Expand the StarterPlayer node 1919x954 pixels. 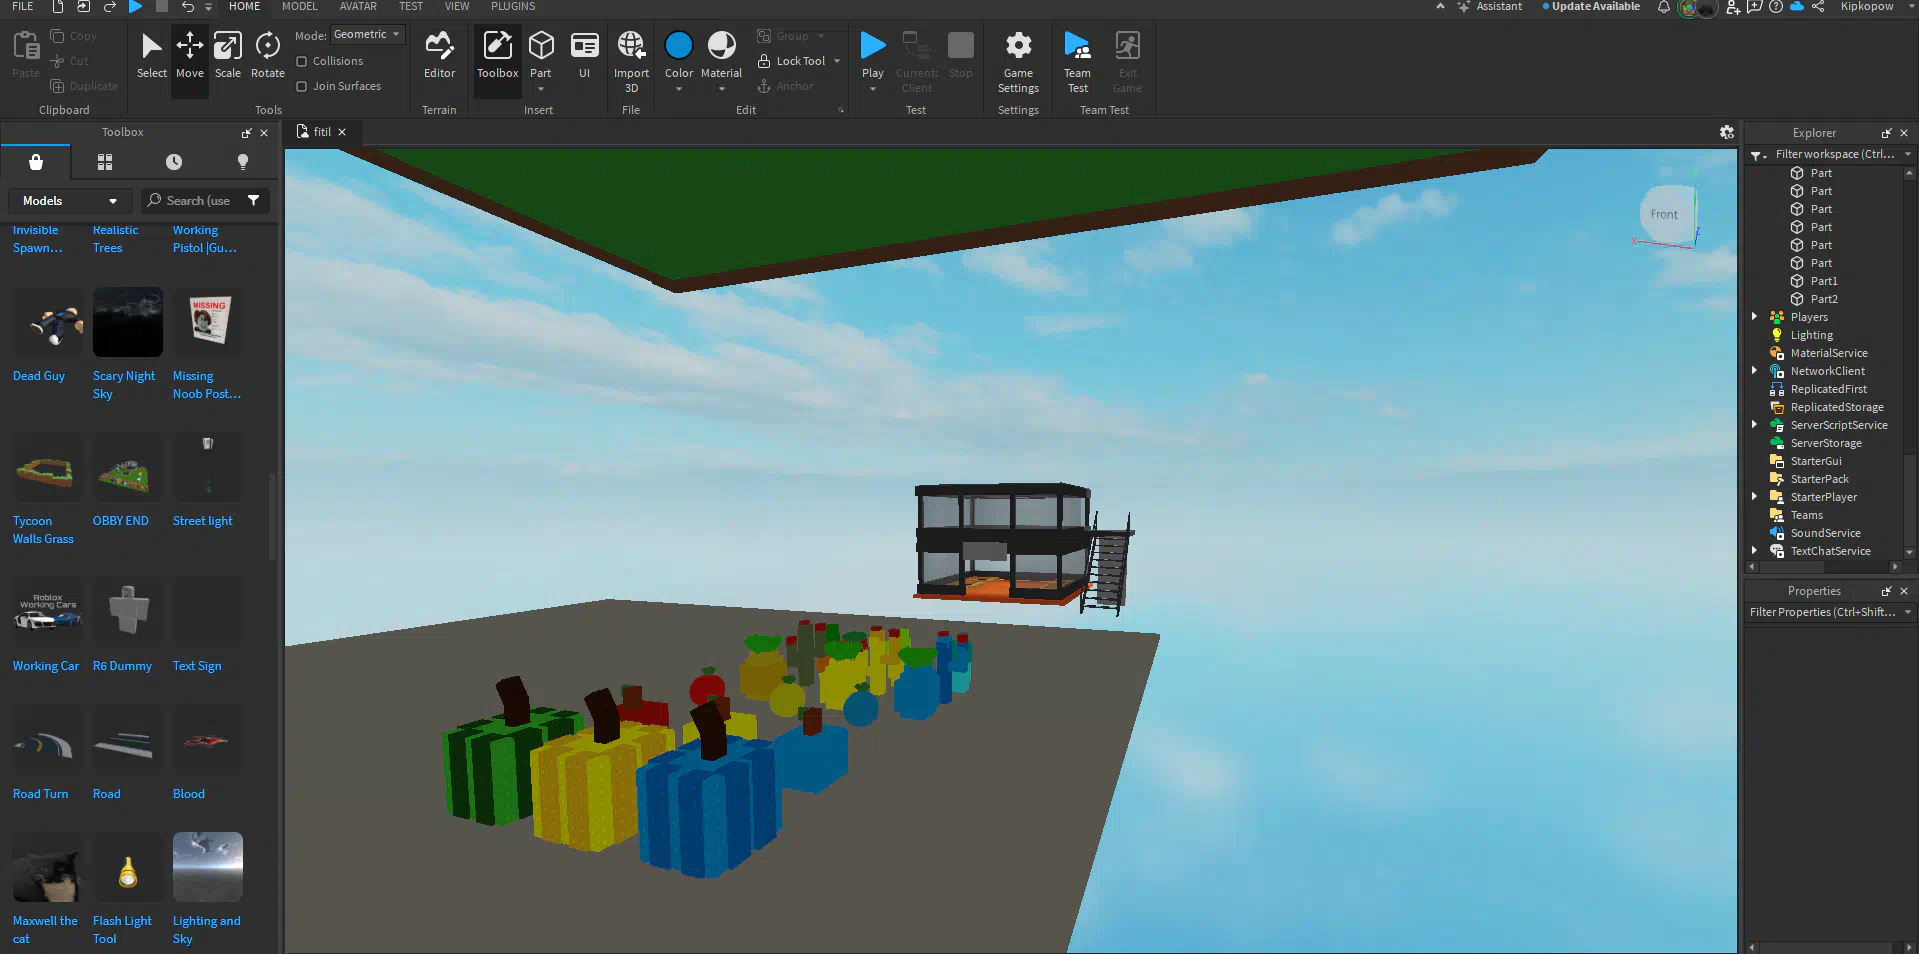[1754, 497]
